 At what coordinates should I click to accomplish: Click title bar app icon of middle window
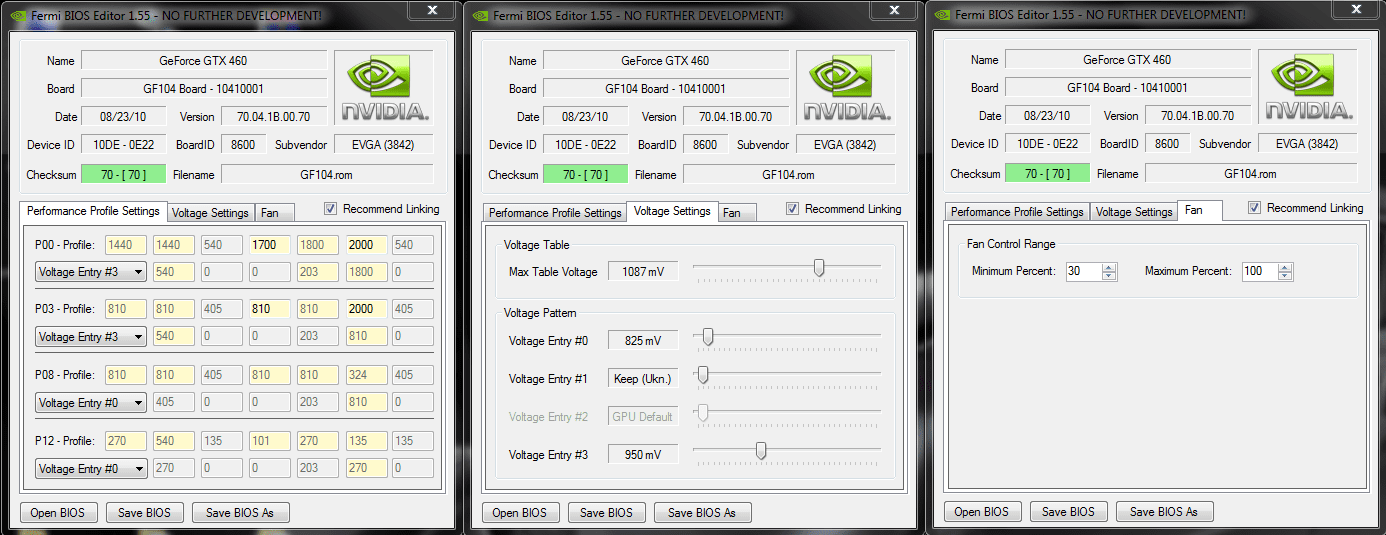coord(478,15)
